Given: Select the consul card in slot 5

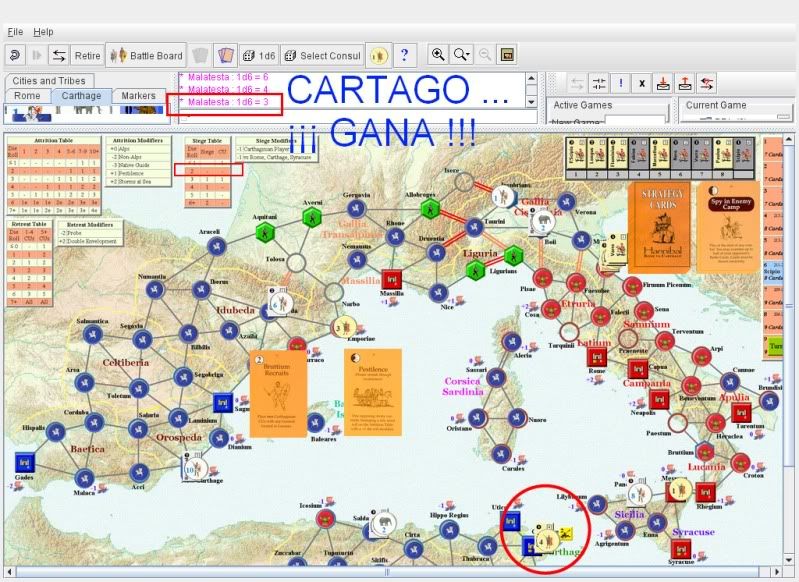Looking at the screenshot, I should 659,154.
